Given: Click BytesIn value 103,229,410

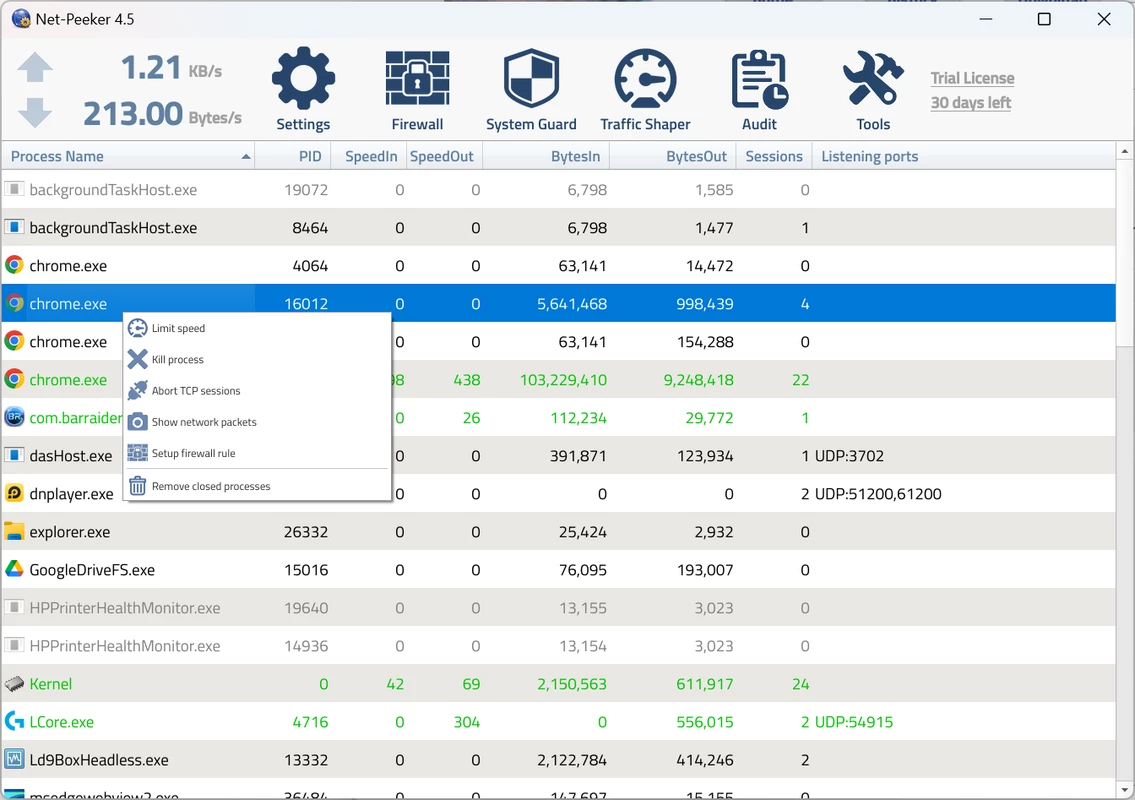Looking at the screenshot, I should [563, 380].
